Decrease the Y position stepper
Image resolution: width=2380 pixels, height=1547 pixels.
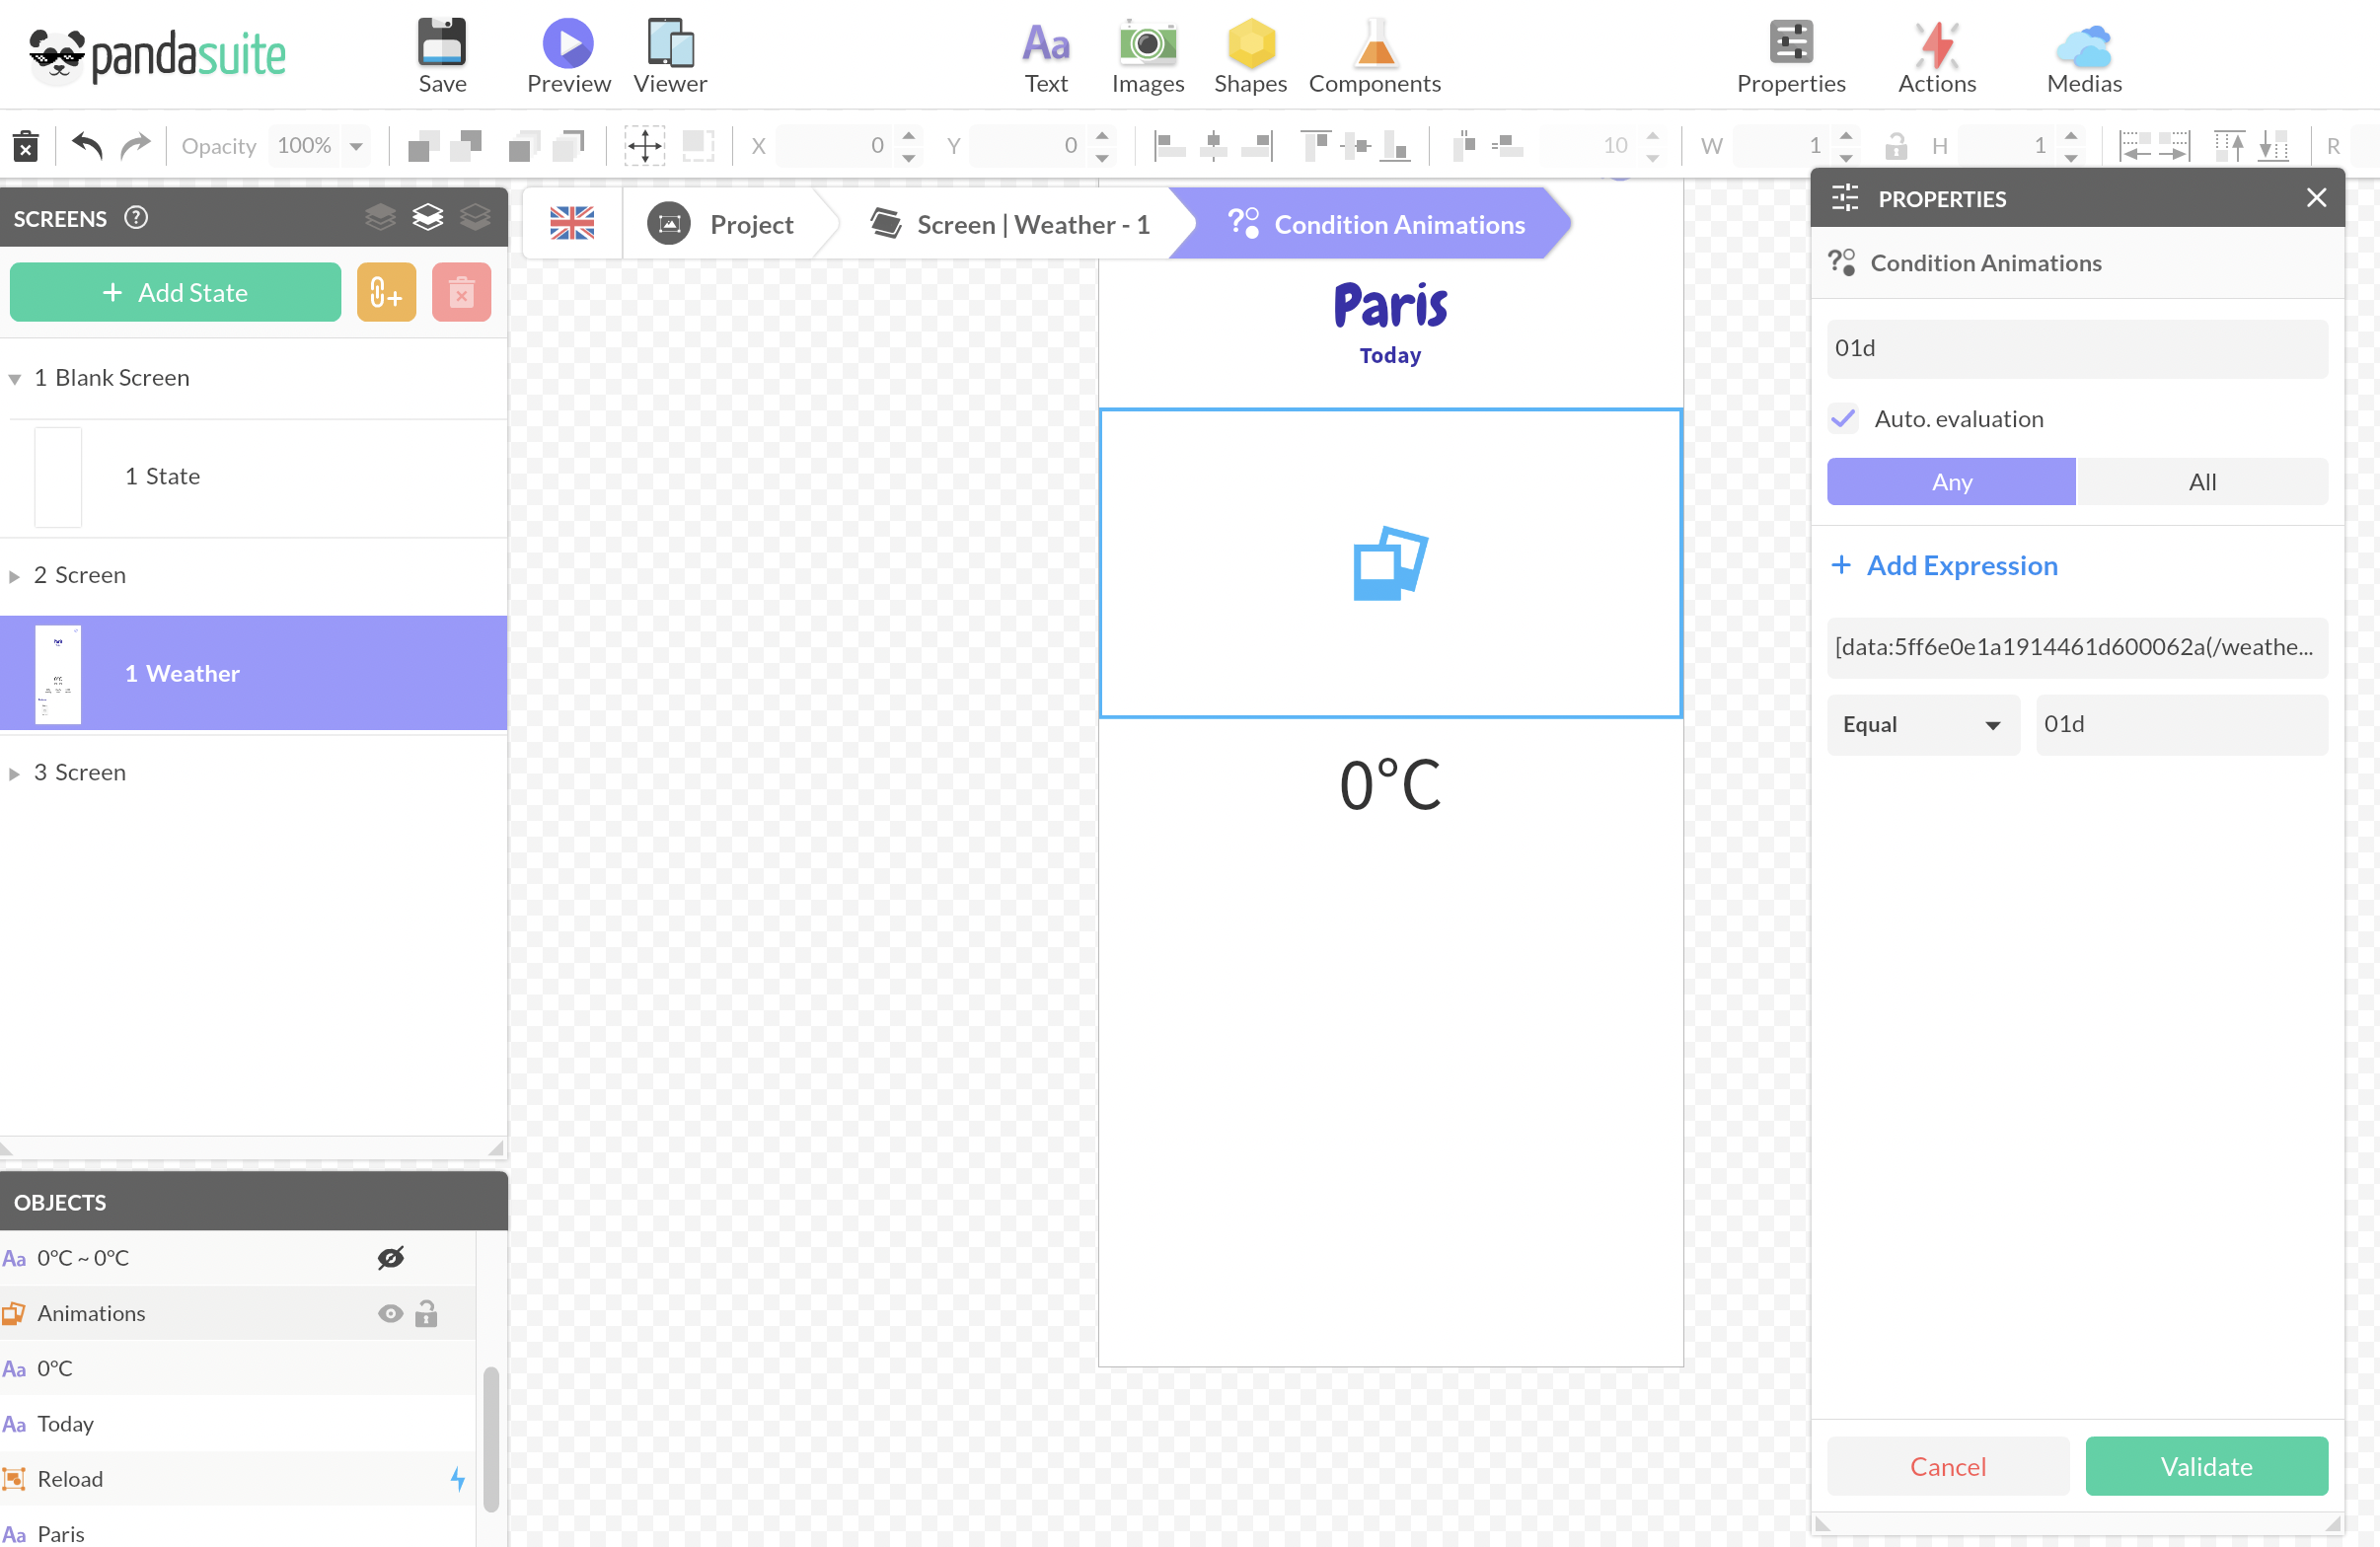tap(1102, 157)
